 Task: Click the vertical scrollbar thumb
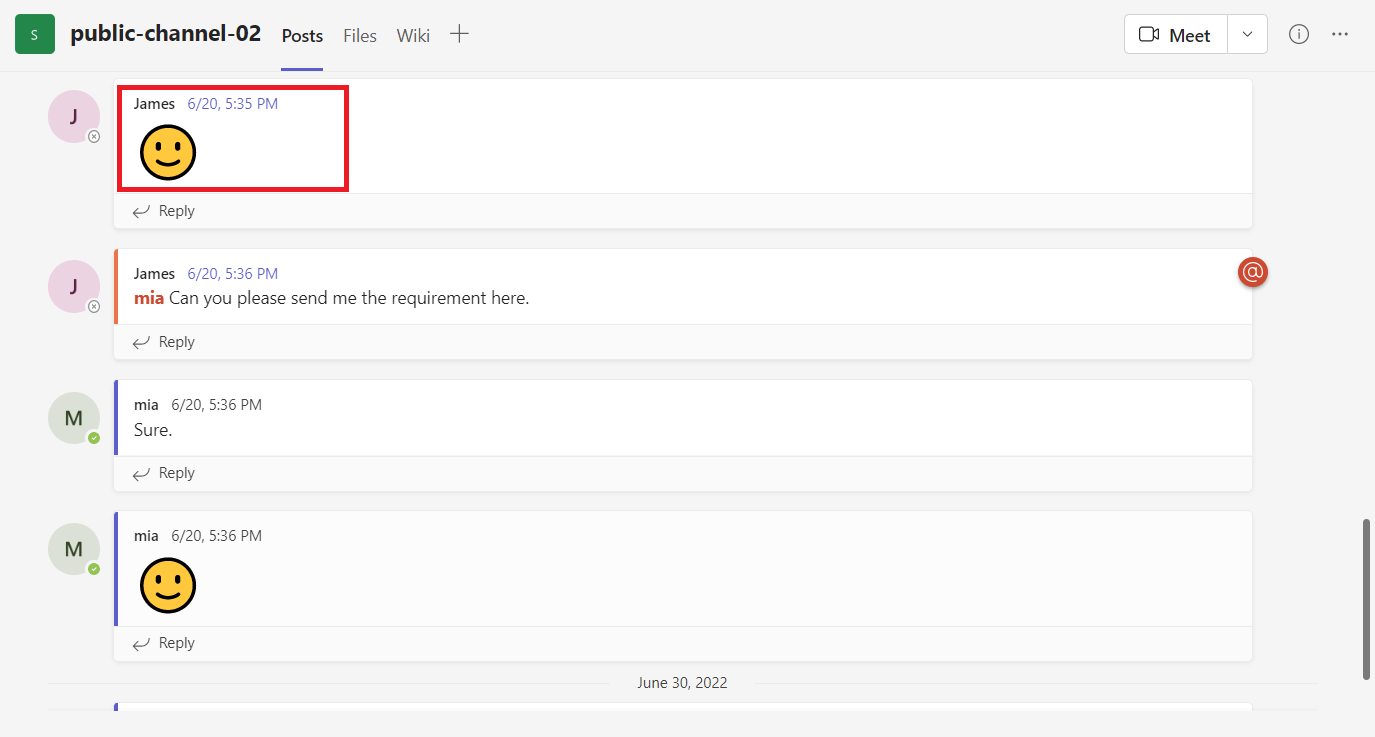click(1366, 599)
